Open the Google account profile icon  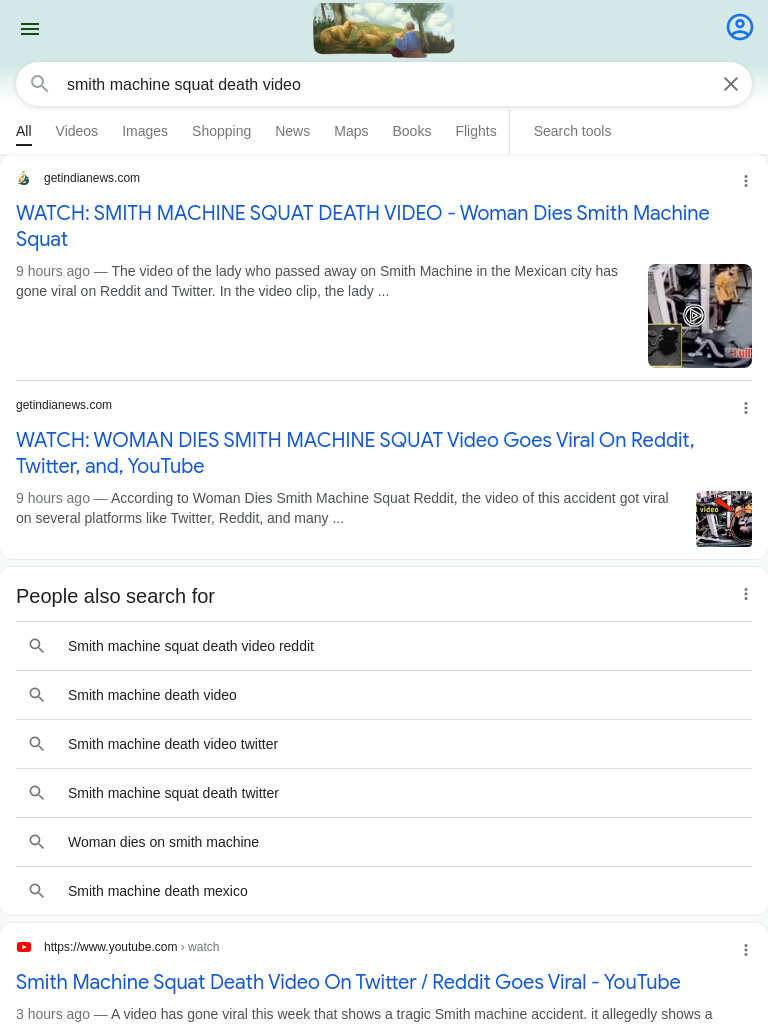(739, 27)
